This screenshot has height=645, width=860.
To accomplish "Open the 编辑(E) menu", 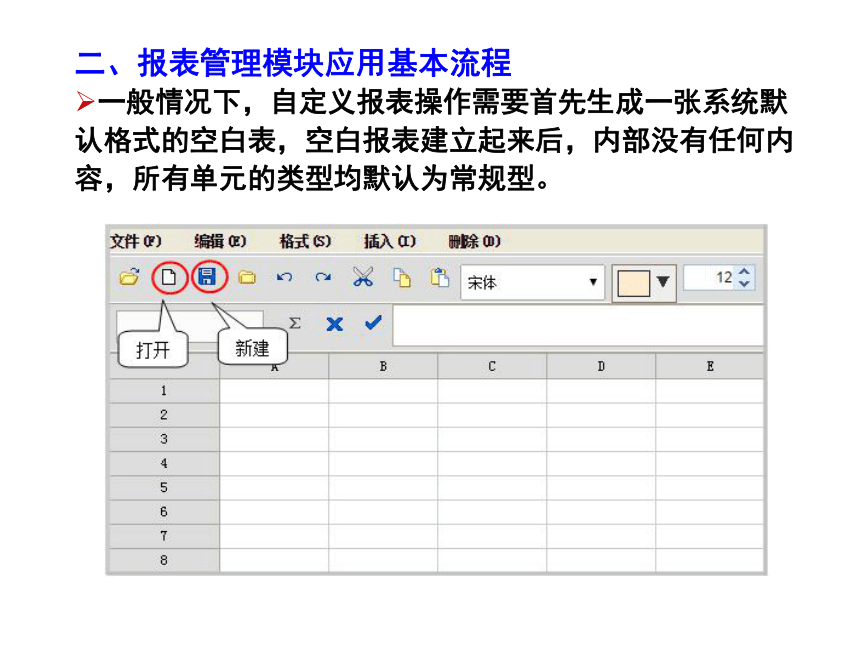I will [220, 241].
